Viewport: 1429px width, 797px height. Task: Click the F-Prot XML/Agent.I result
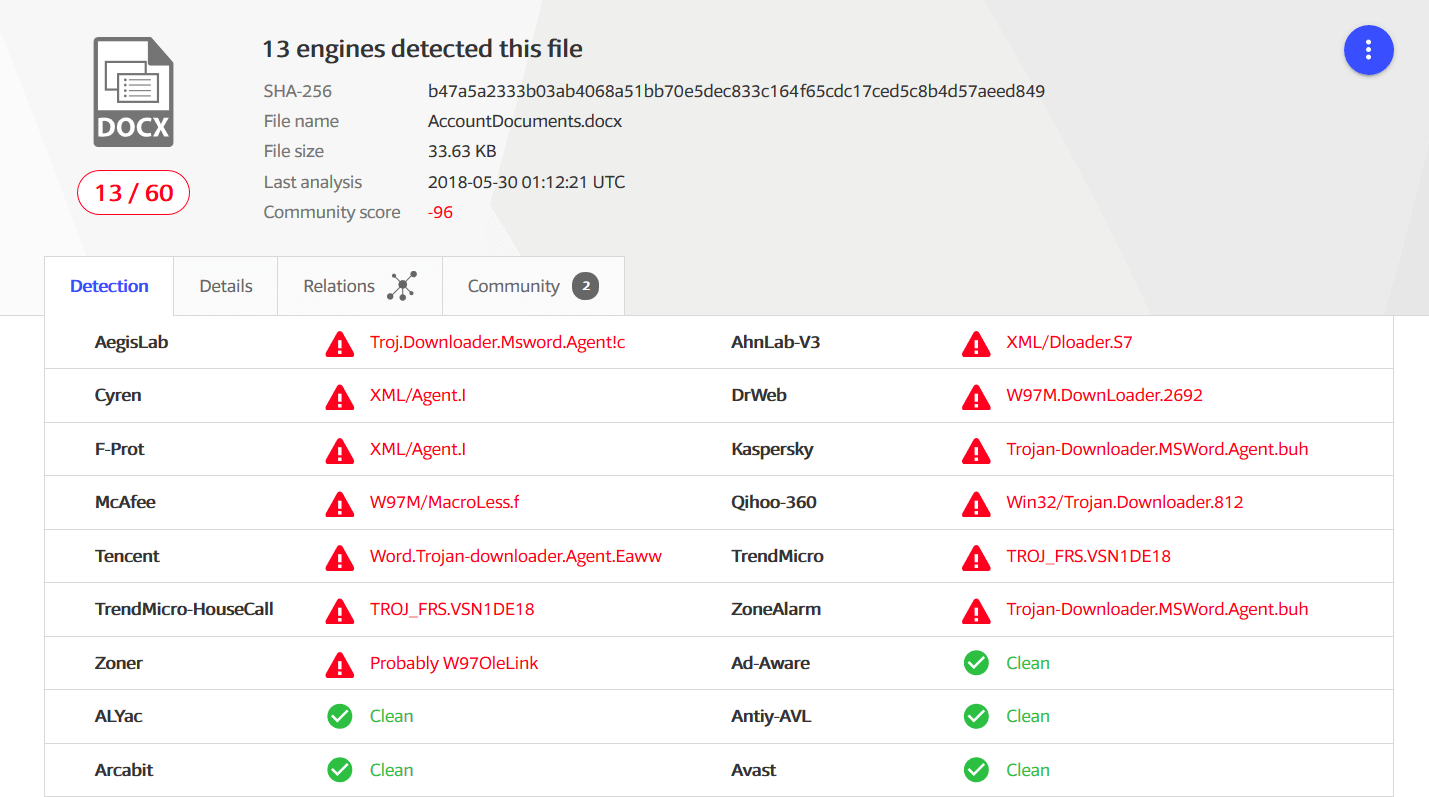418,449
